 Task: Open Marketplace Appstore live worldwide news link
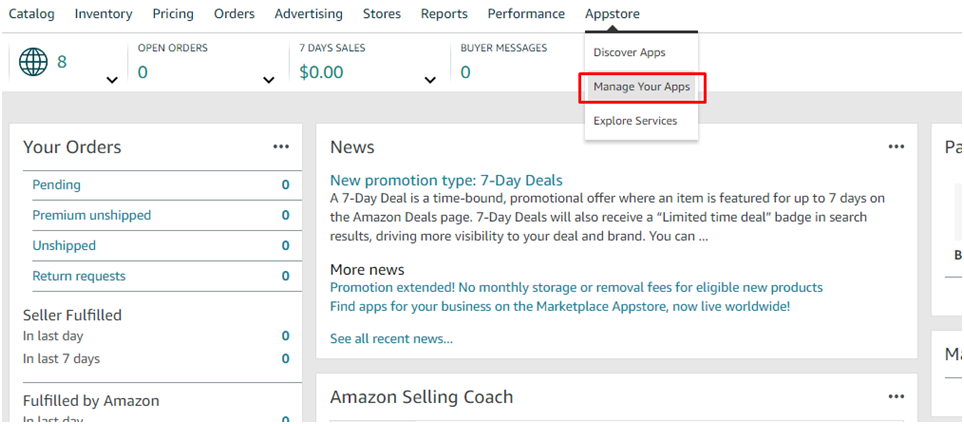pos(560,306)
